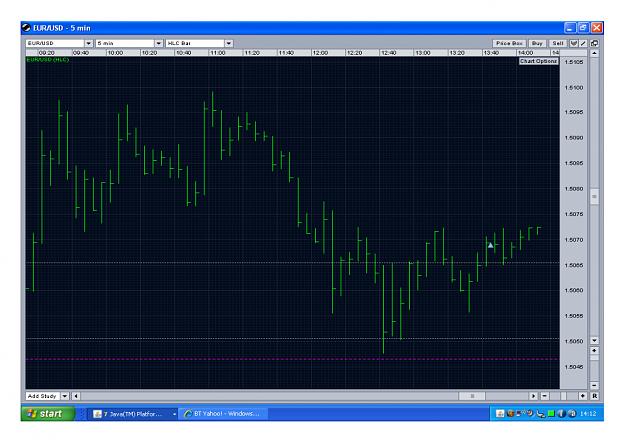Click the horizontal zoom plus icon next to R
Viewport: 625px width, 442px height.
tap(582, 396)
